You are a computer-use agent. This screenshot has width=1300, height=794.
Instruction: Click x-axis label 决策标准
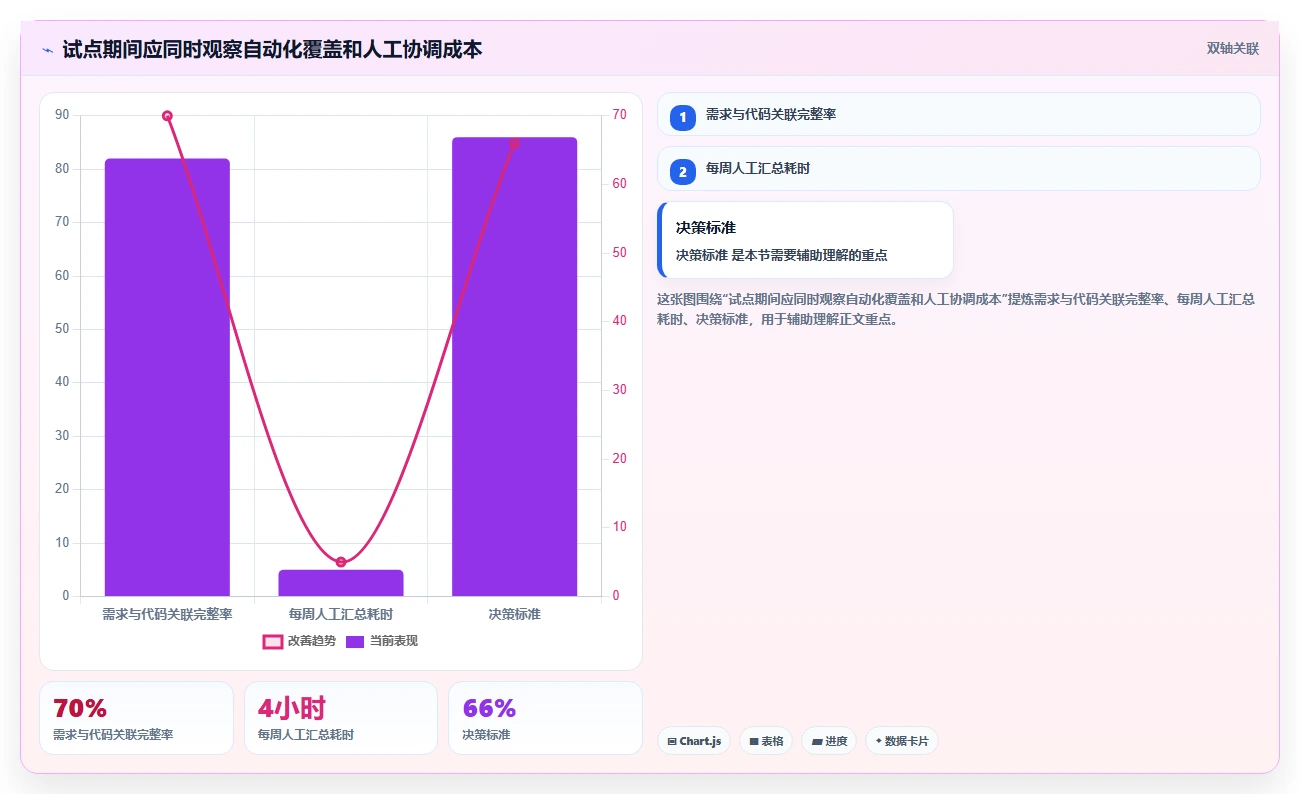coord(514,614)
